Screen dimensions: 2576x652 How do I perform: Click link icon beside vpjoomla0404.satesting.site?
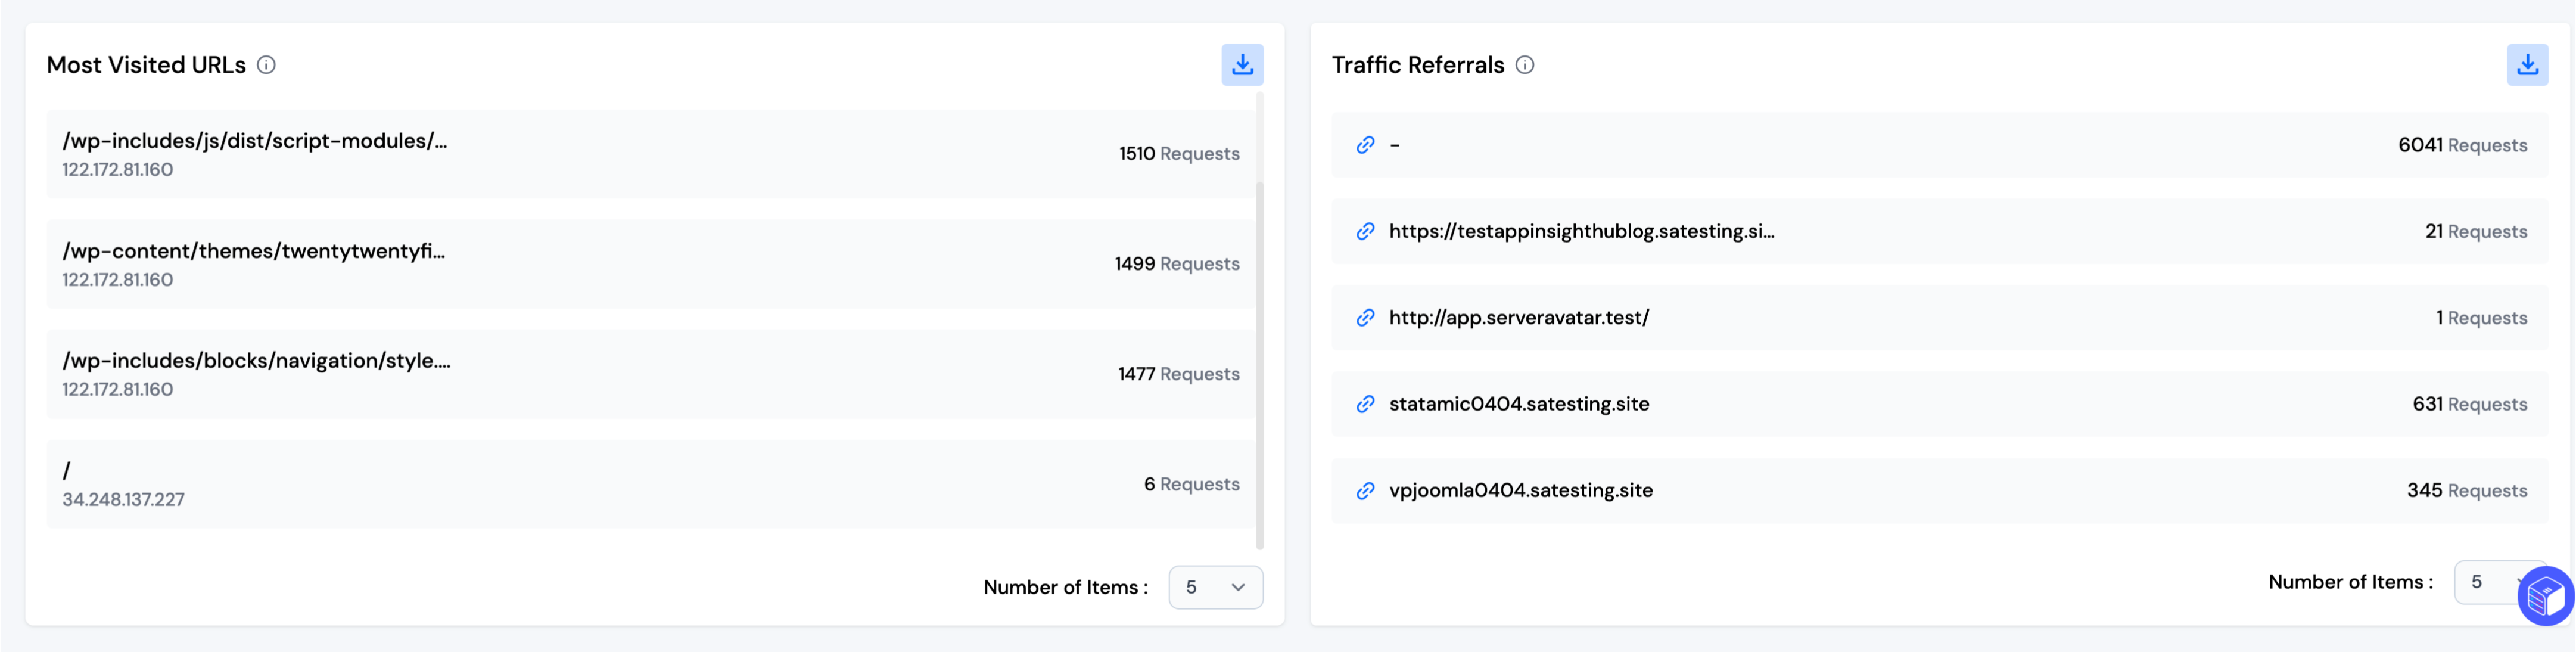[1365, 491]
